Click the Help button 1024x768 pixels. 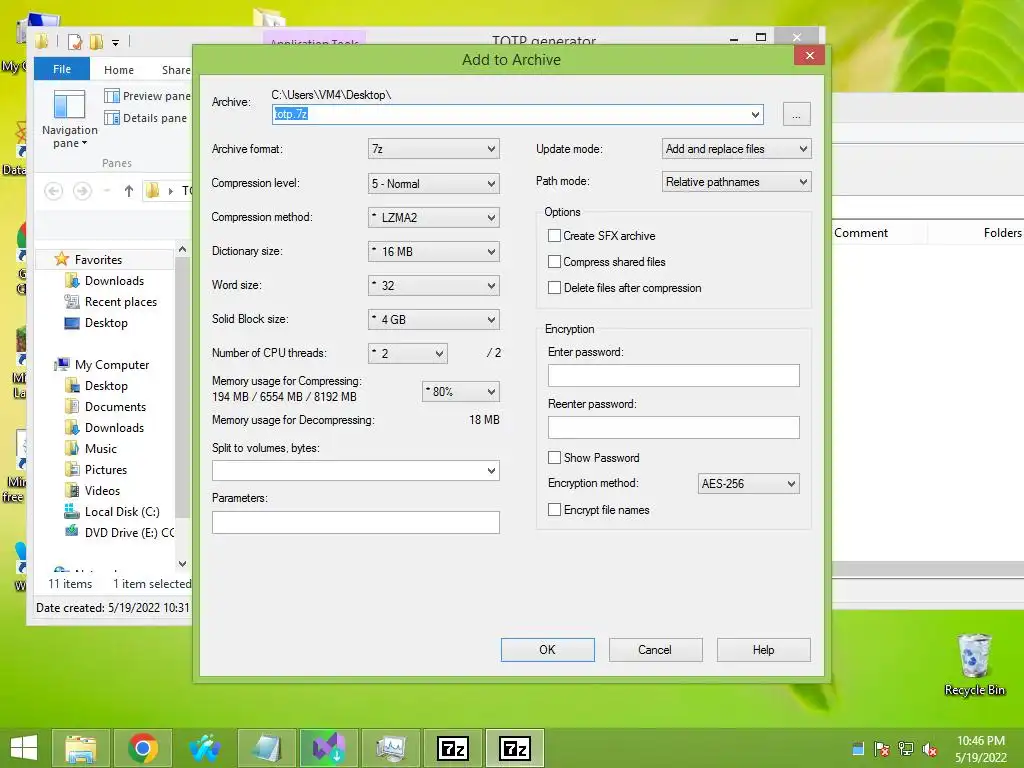[x=763, y=650]
